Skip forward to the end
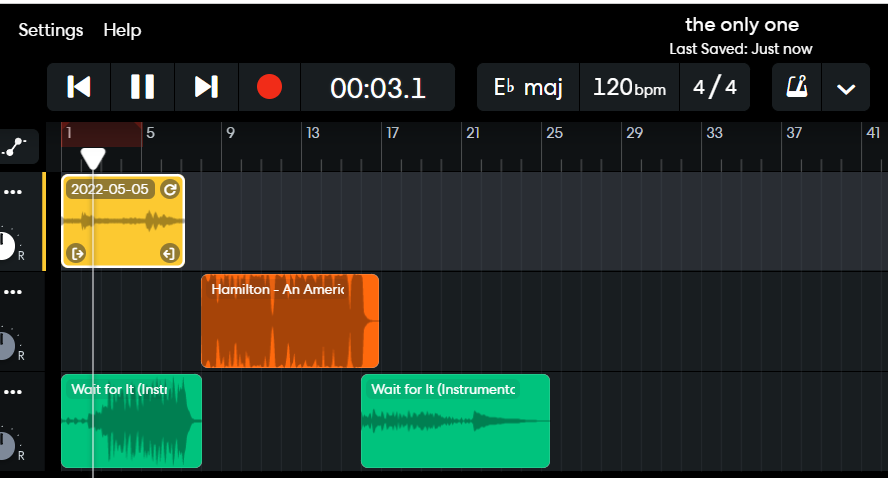This screenshot has width=888, height=478. pyautogui.click(x=206, y=87)
